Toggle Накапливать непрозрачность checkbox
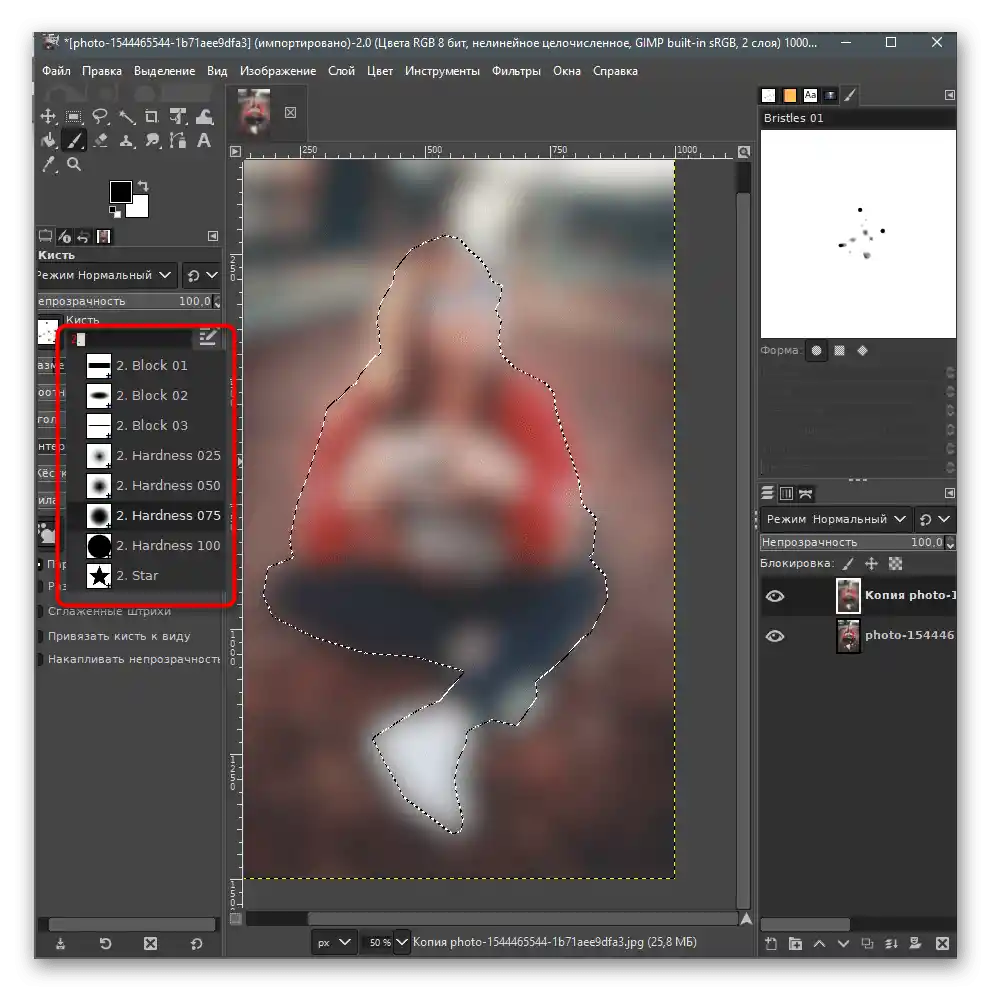This screenshot has height=991, width=989. click(x=41, y=659)
